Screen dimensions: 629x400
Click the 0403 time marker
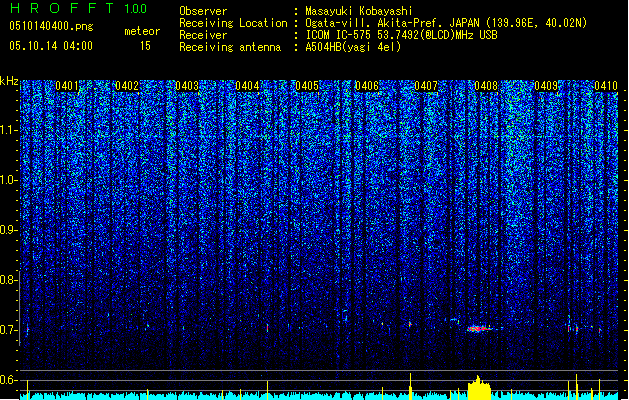[x=187, y=86]
